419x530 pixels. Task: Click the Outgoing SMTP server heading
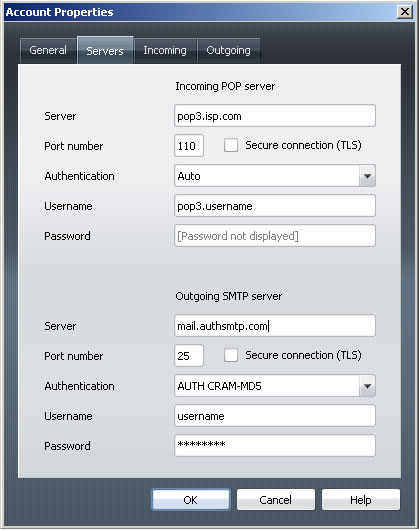coord(228,296)
